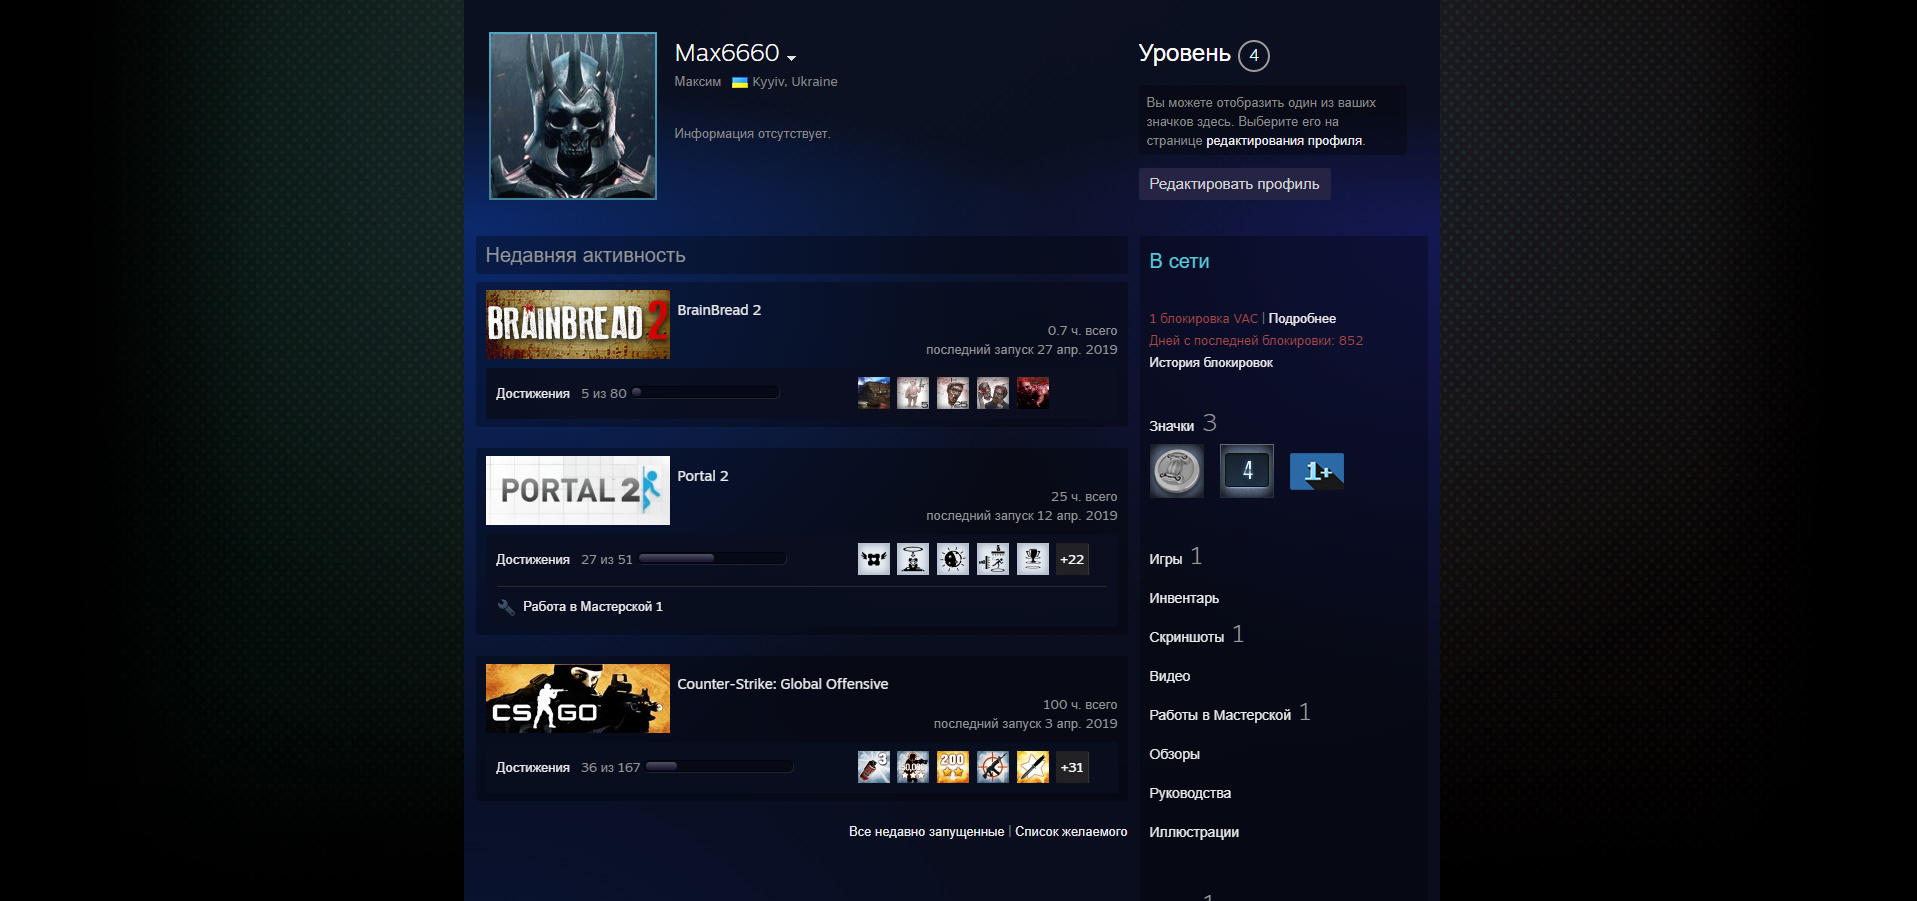This screenshot has width=1917, height=901.
Task: Open Работы в Мастерской sidebar link
Action: point(1220,715)
